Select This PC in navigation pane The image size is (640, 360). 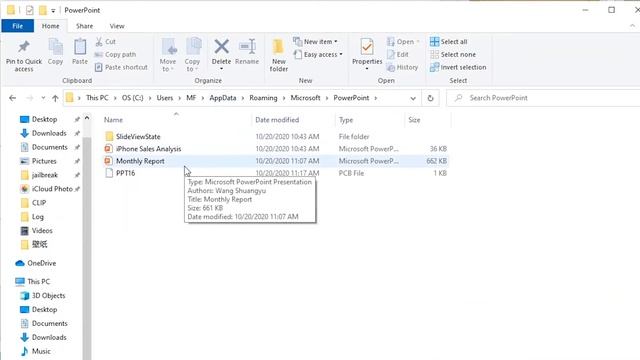pos(38,282)
